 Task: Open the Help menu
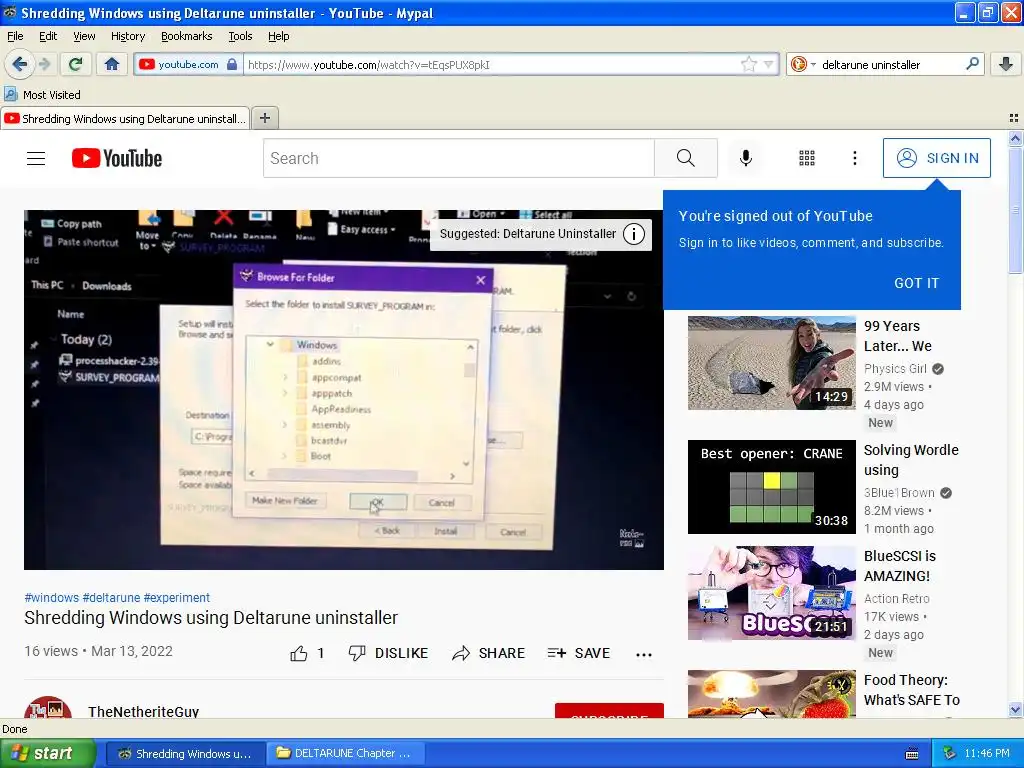click(279, 36)
